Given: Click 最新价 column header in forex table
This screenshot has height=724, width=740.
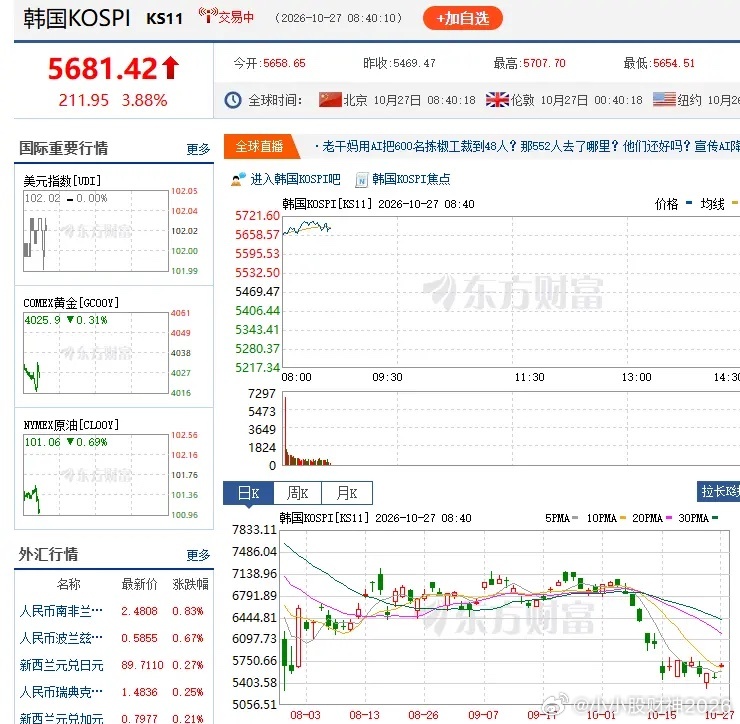Looking at the screenshot, I should [x=139, y=584].
